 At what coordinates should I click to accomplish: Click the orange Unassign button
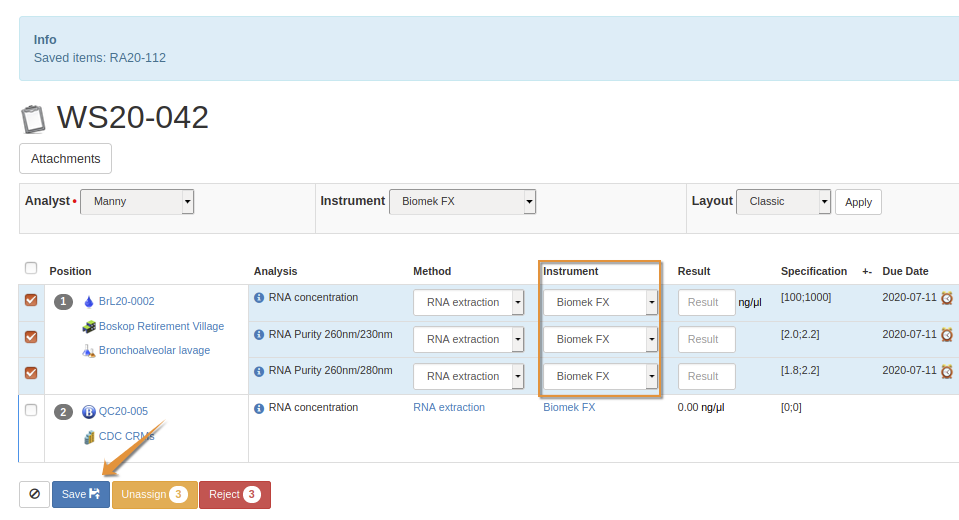(154, 494)
